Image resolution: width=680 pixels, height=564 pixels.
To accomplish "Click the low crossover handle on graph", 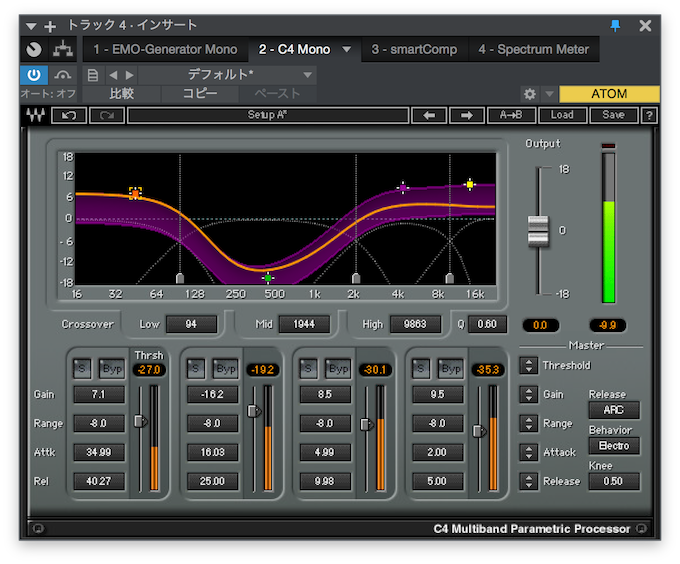I will [x=180, y=278].
